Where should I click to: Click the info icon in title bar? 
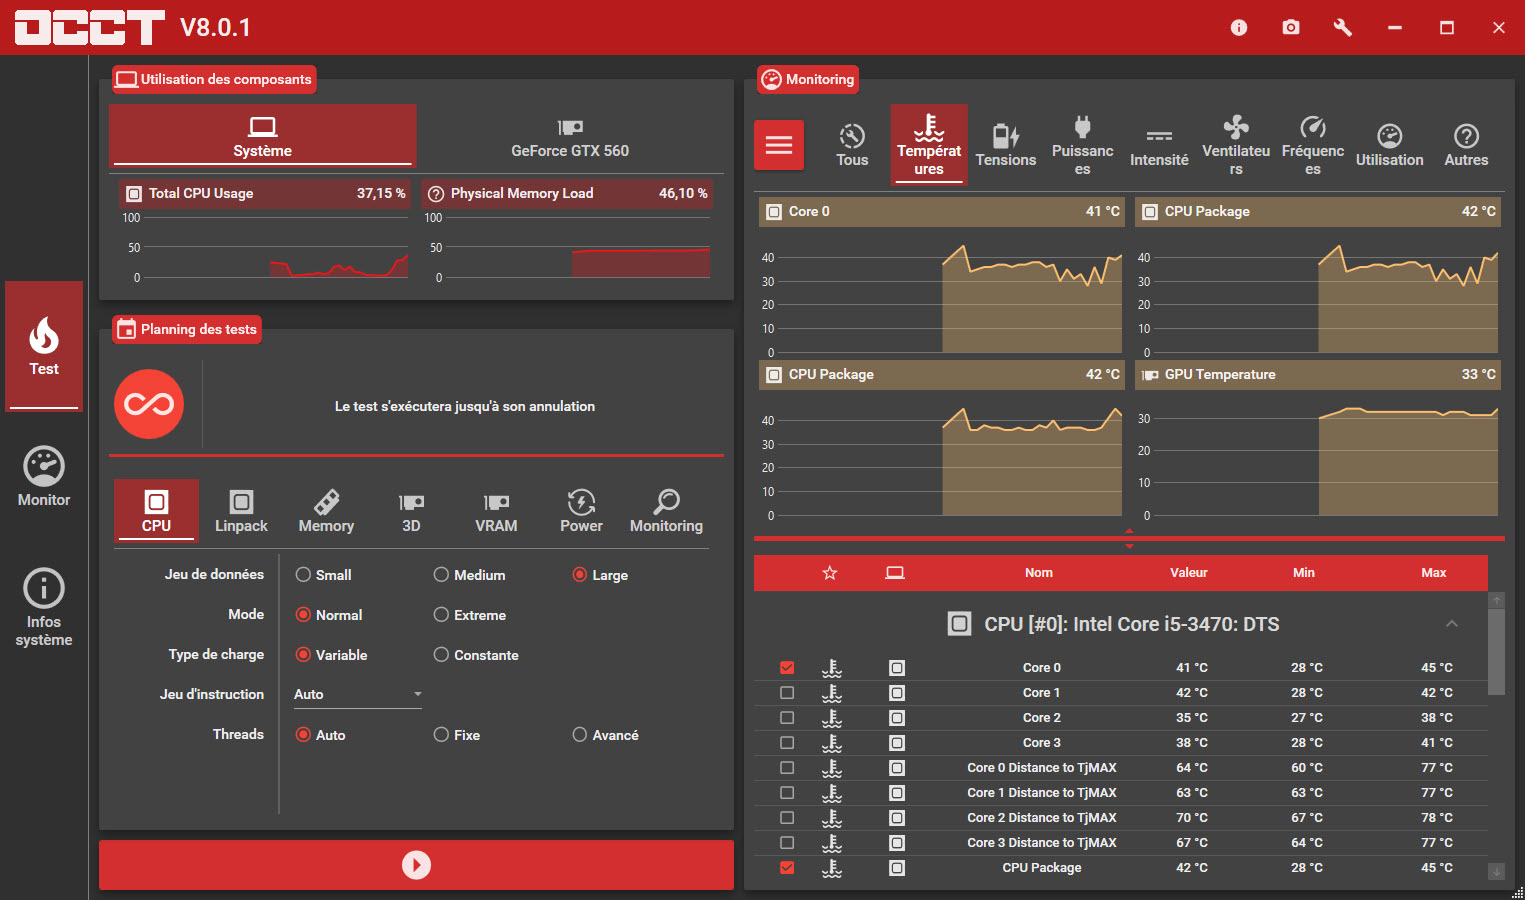pyautogui.click(x=1239, y=27)
